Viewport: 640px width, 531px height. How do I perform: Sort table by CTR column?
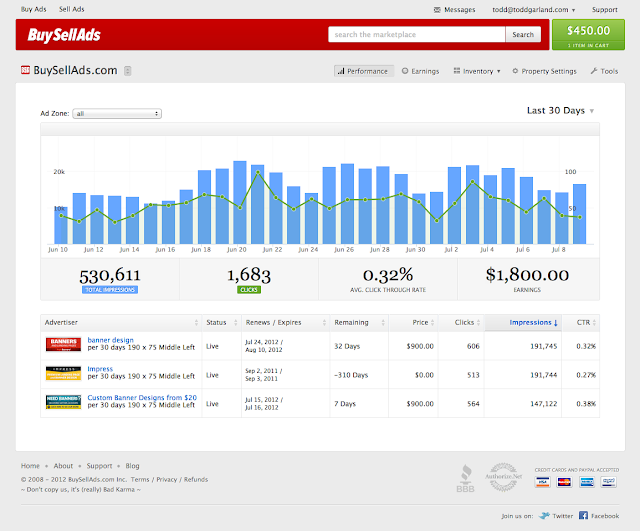pyautogui.click(x=581, y=322)
